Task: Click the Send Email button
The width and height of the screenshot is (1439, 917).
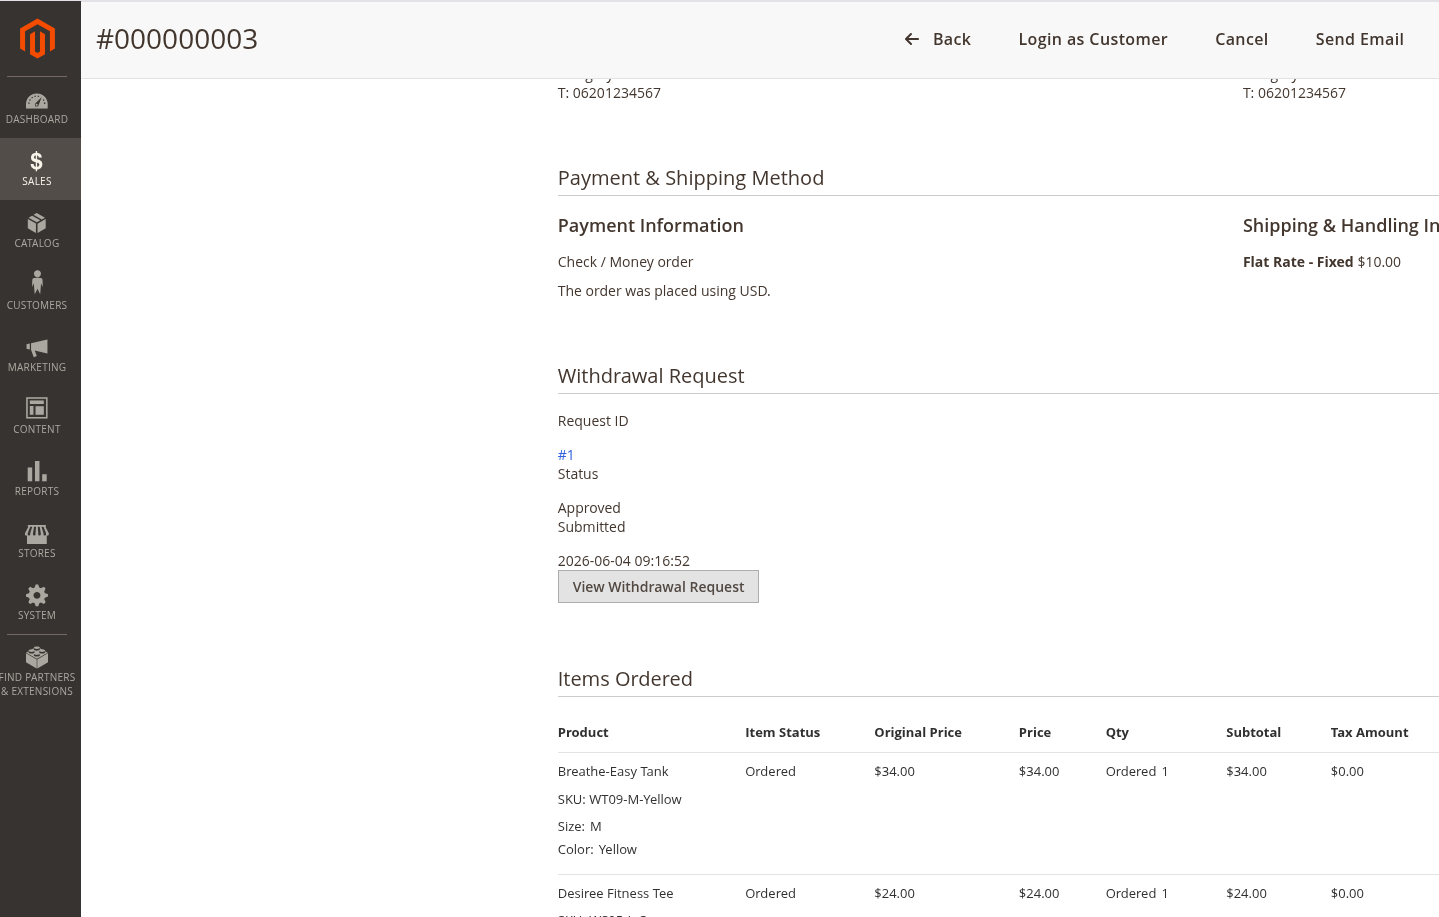Action: [x=1359, y=39]
